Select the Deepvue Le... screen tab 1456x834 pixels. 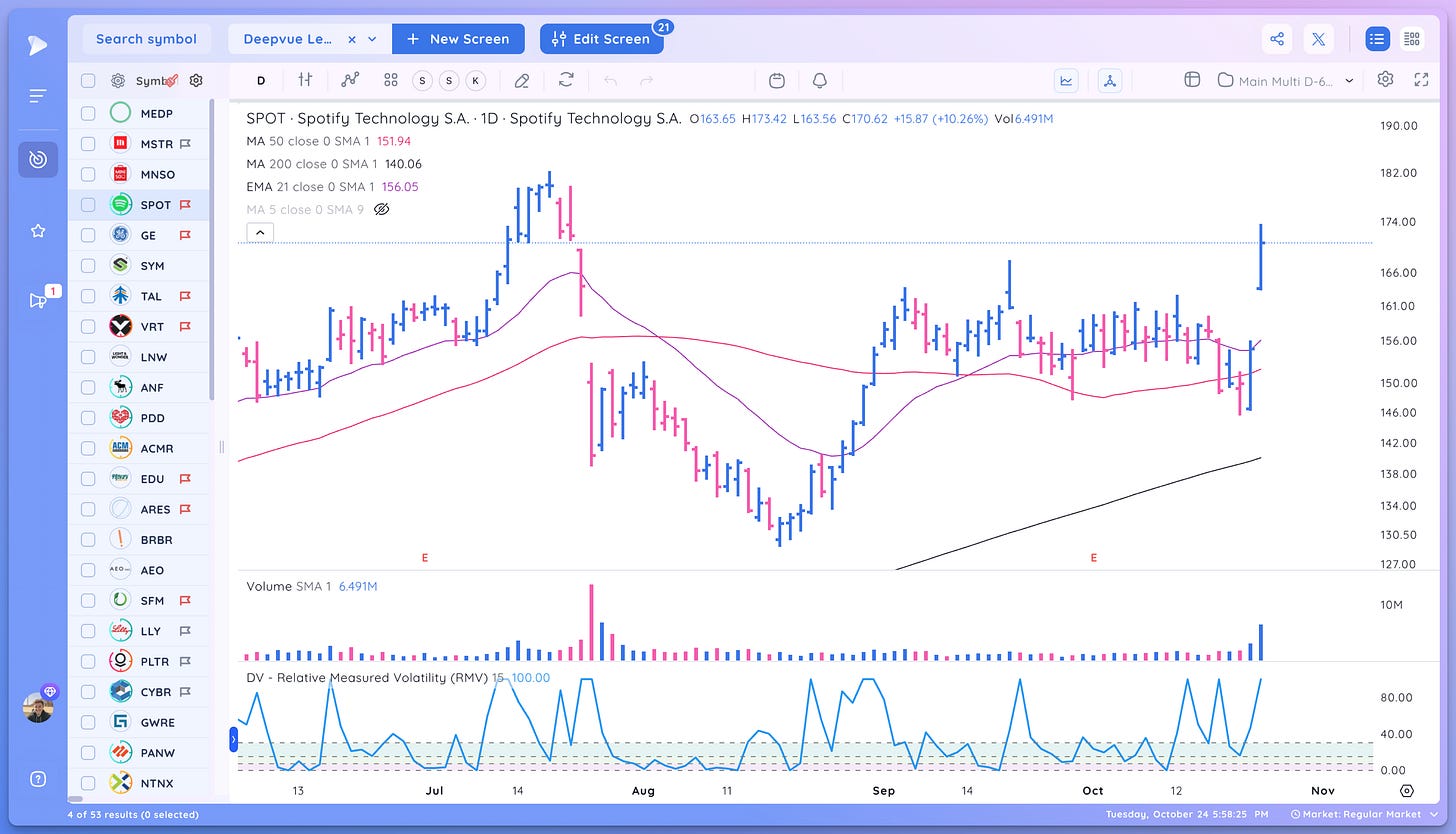(288, 39)
